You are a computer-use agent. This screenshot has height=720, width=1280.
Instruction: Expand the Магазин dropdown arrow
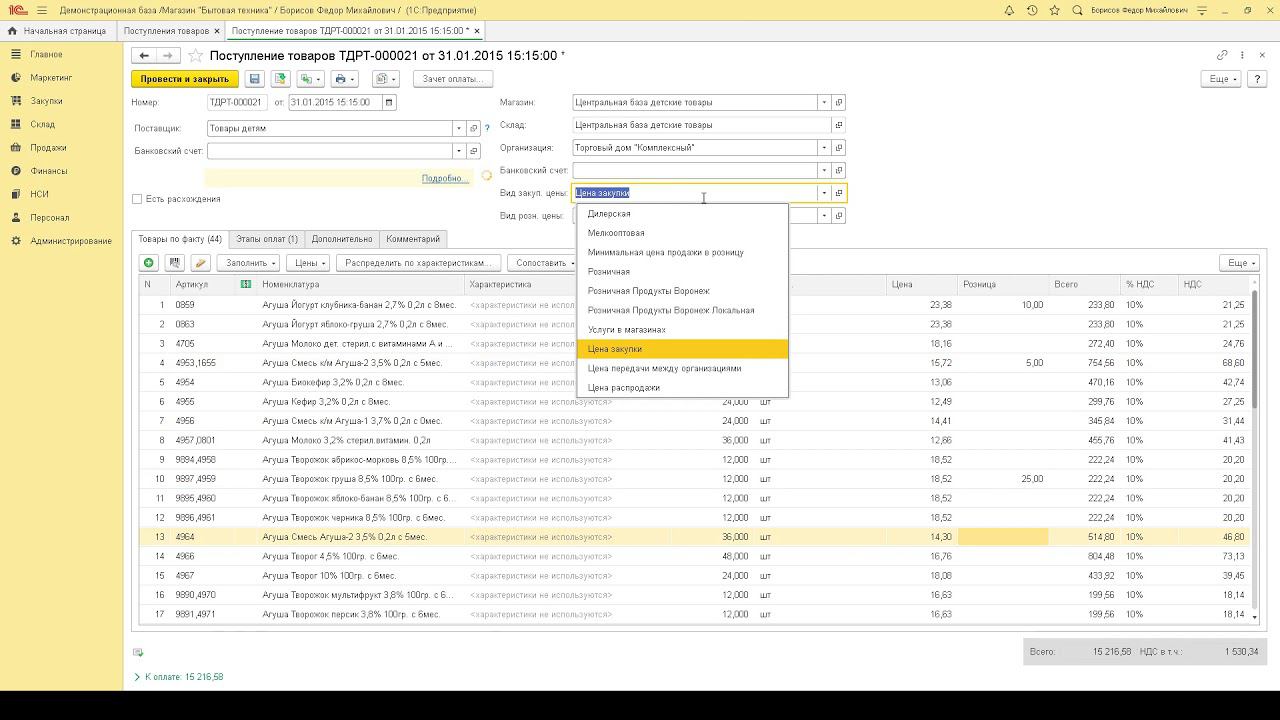coord(824,102)
